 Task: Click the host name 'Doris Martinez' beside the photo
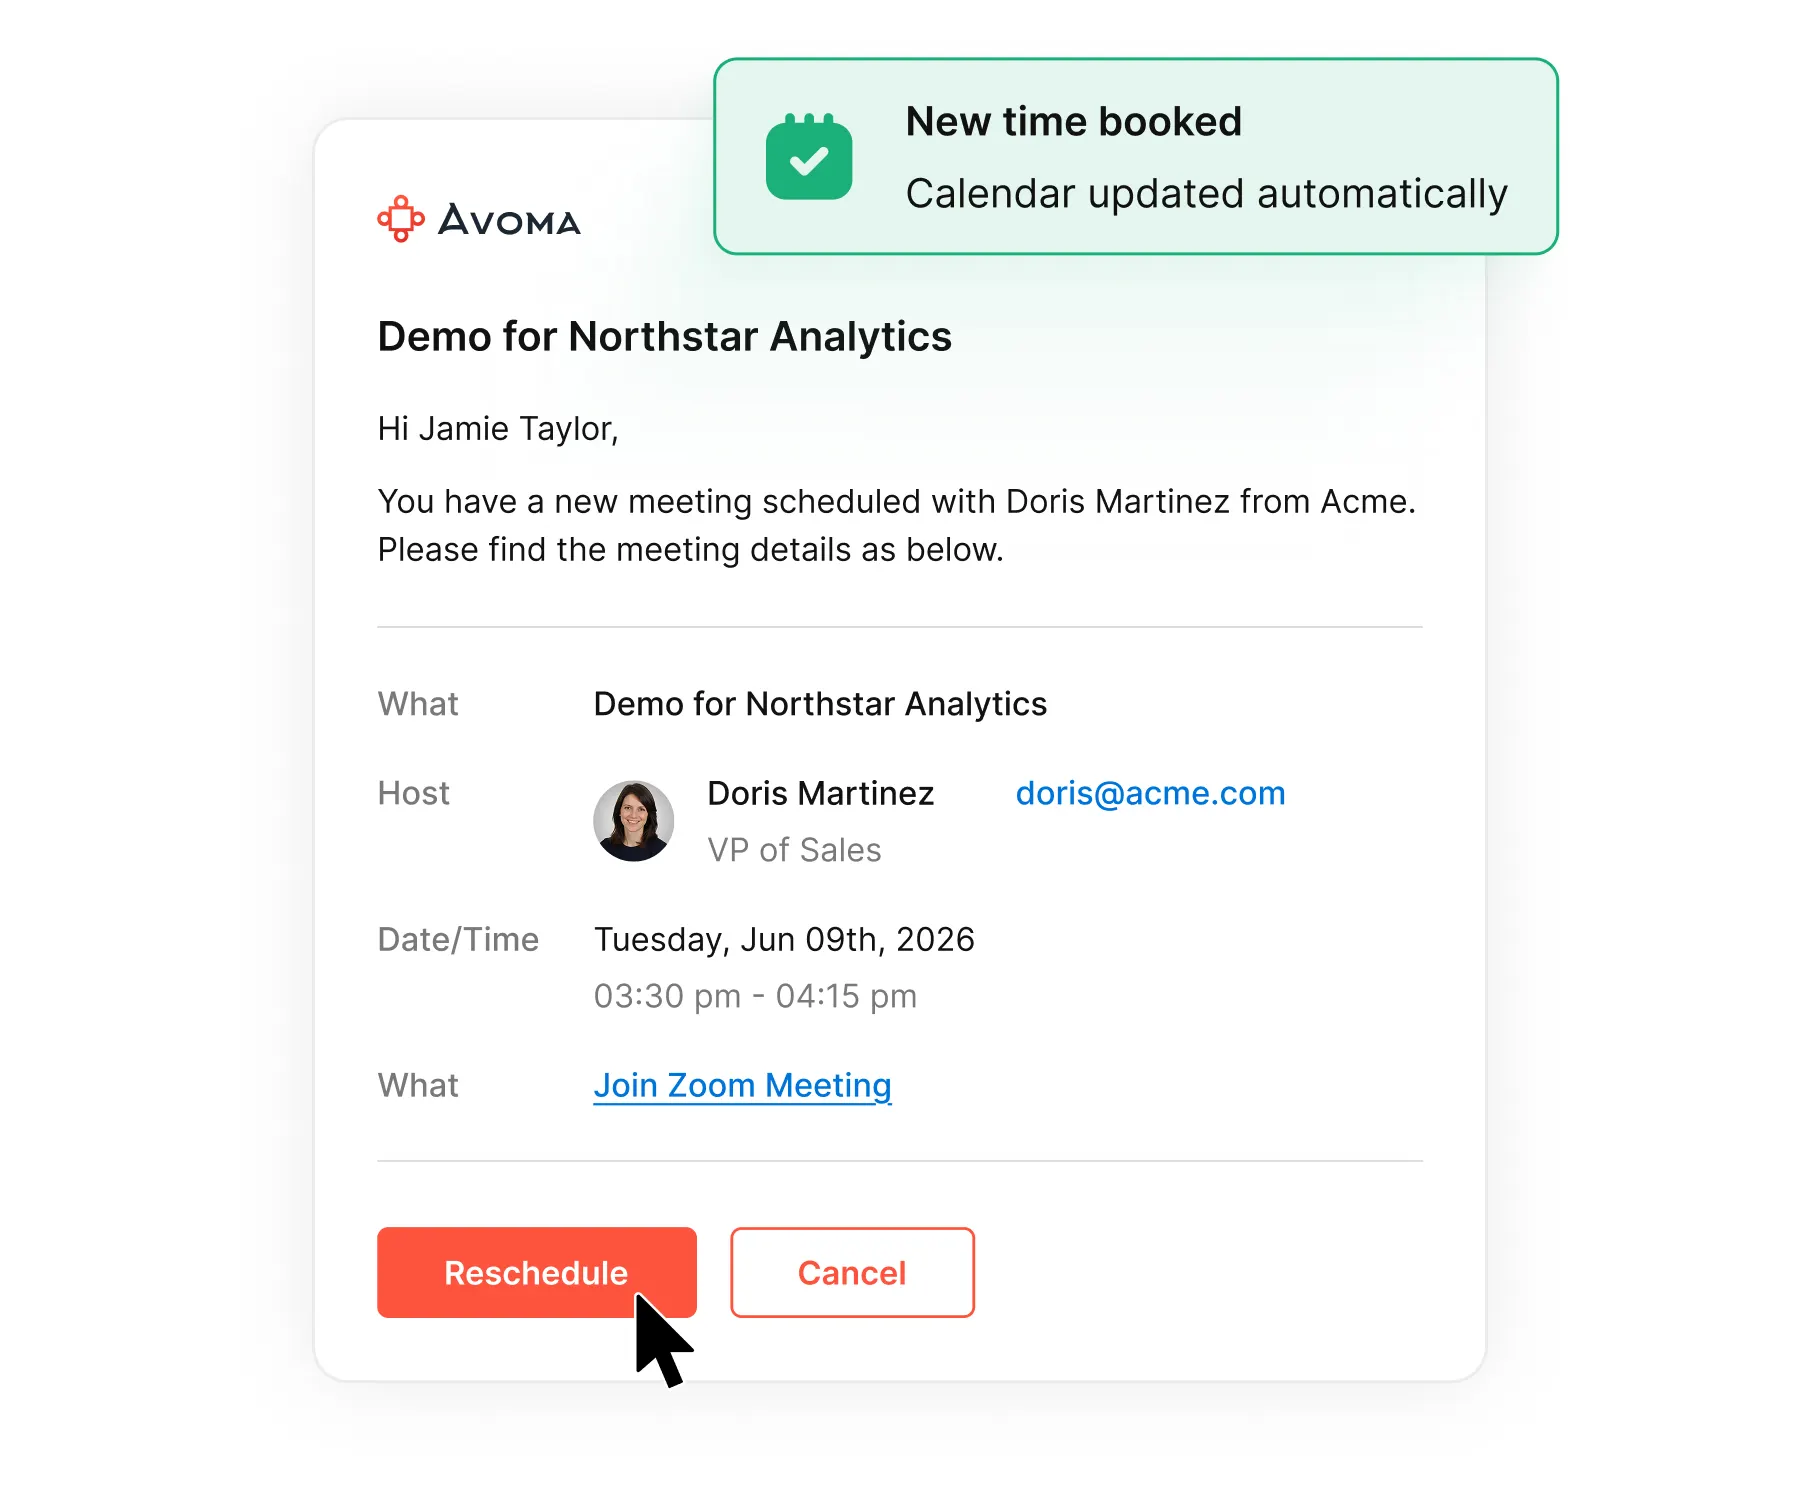(820, 793)
